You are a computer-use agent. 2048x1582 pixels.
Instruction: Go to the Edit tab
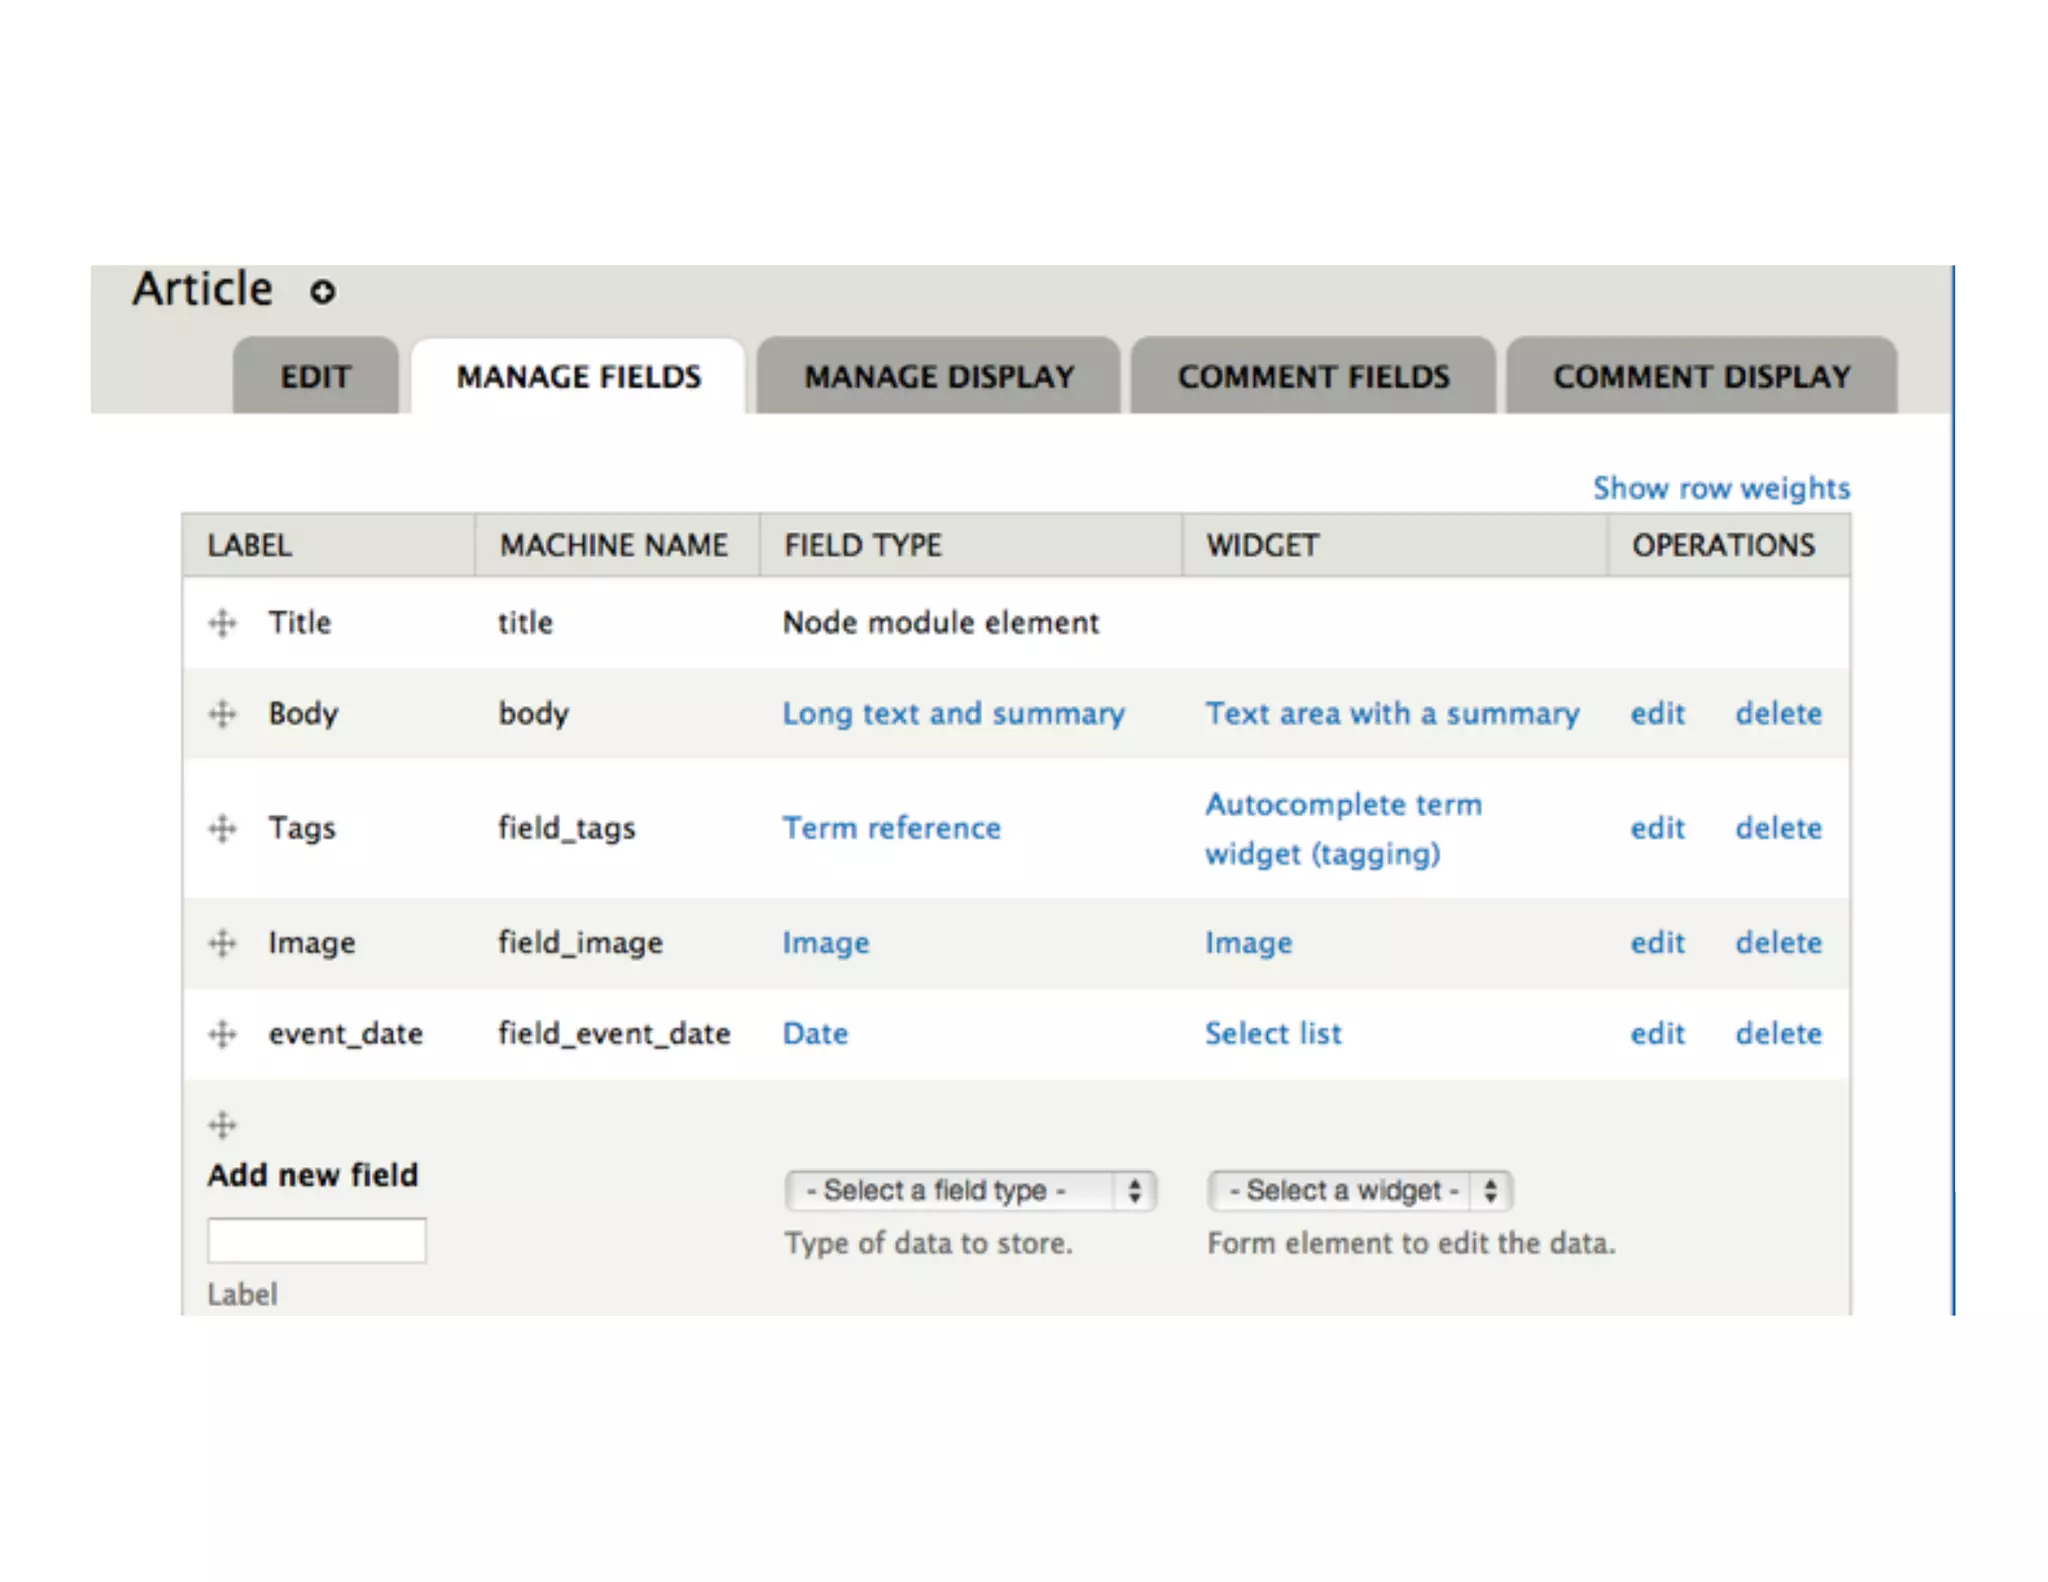(315, 377)
